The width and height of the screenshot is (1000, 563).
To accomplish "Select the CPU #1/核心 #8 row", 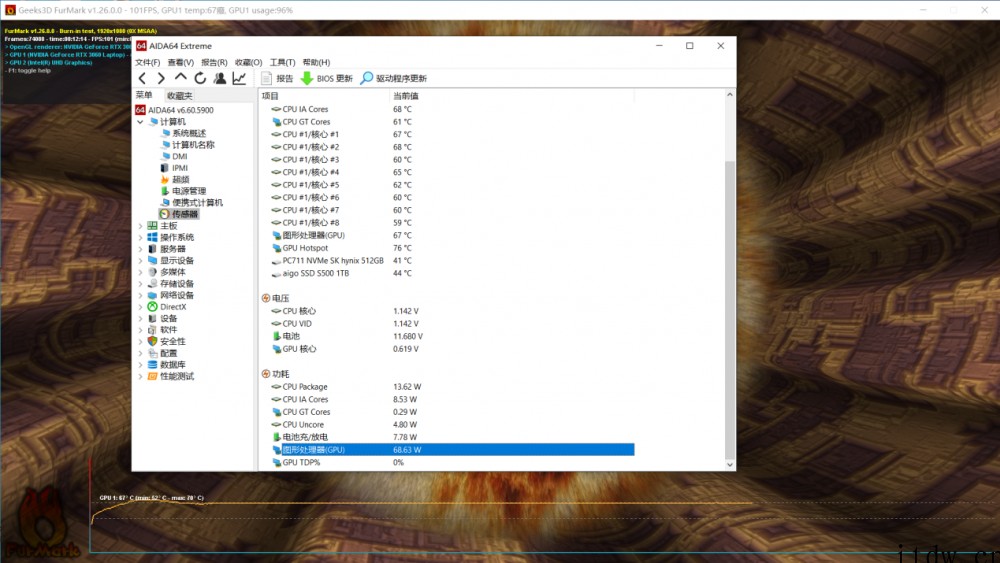I will (x=447, y=223).
